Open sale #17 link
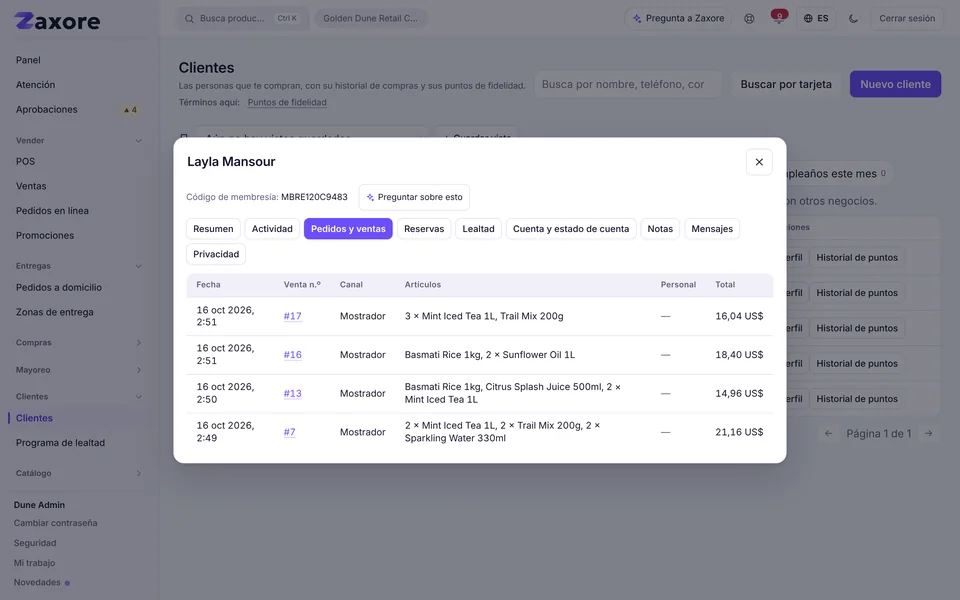 click(x=293, y=317)
